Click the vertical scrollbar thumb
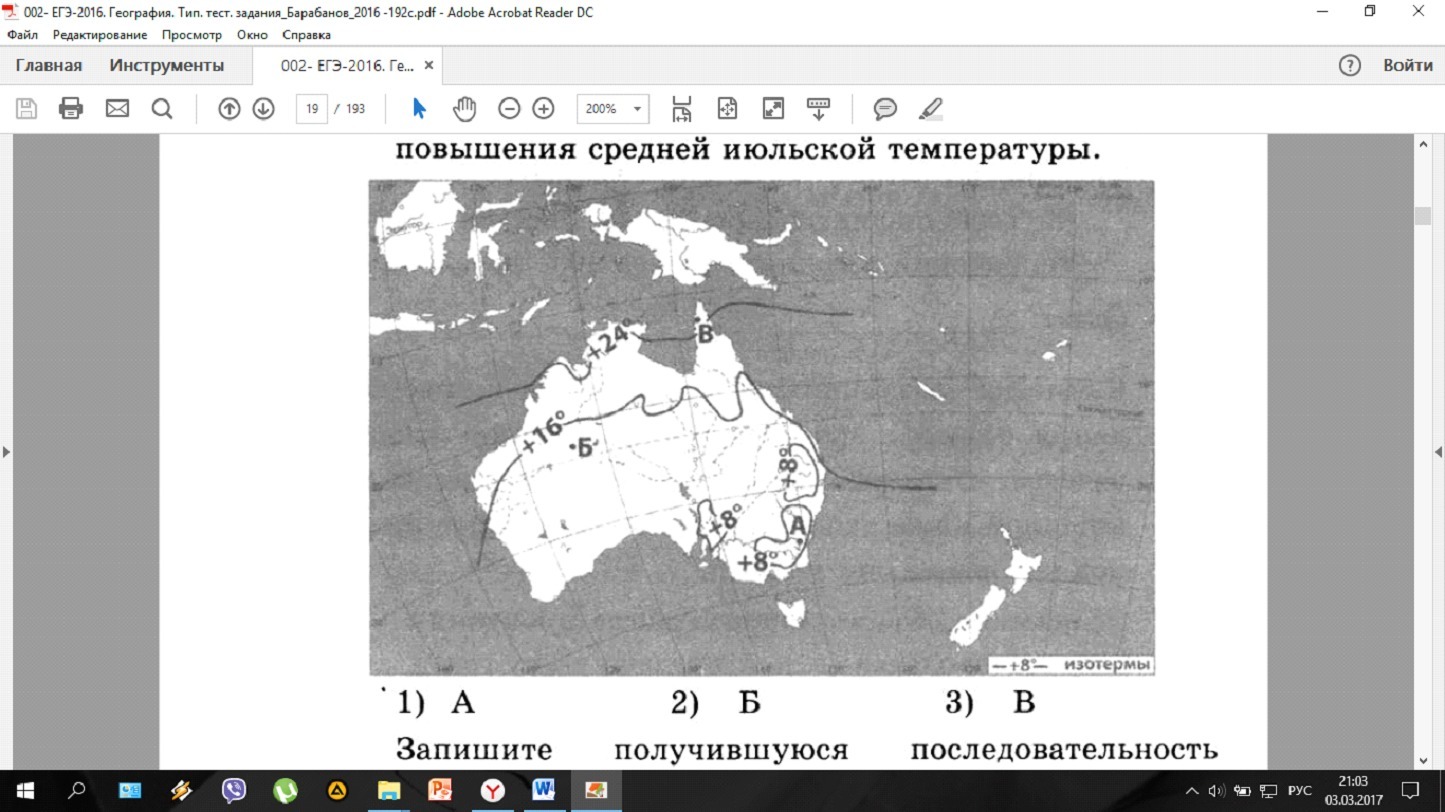Screen dimensions: 1445x812 pos(1423,216)
